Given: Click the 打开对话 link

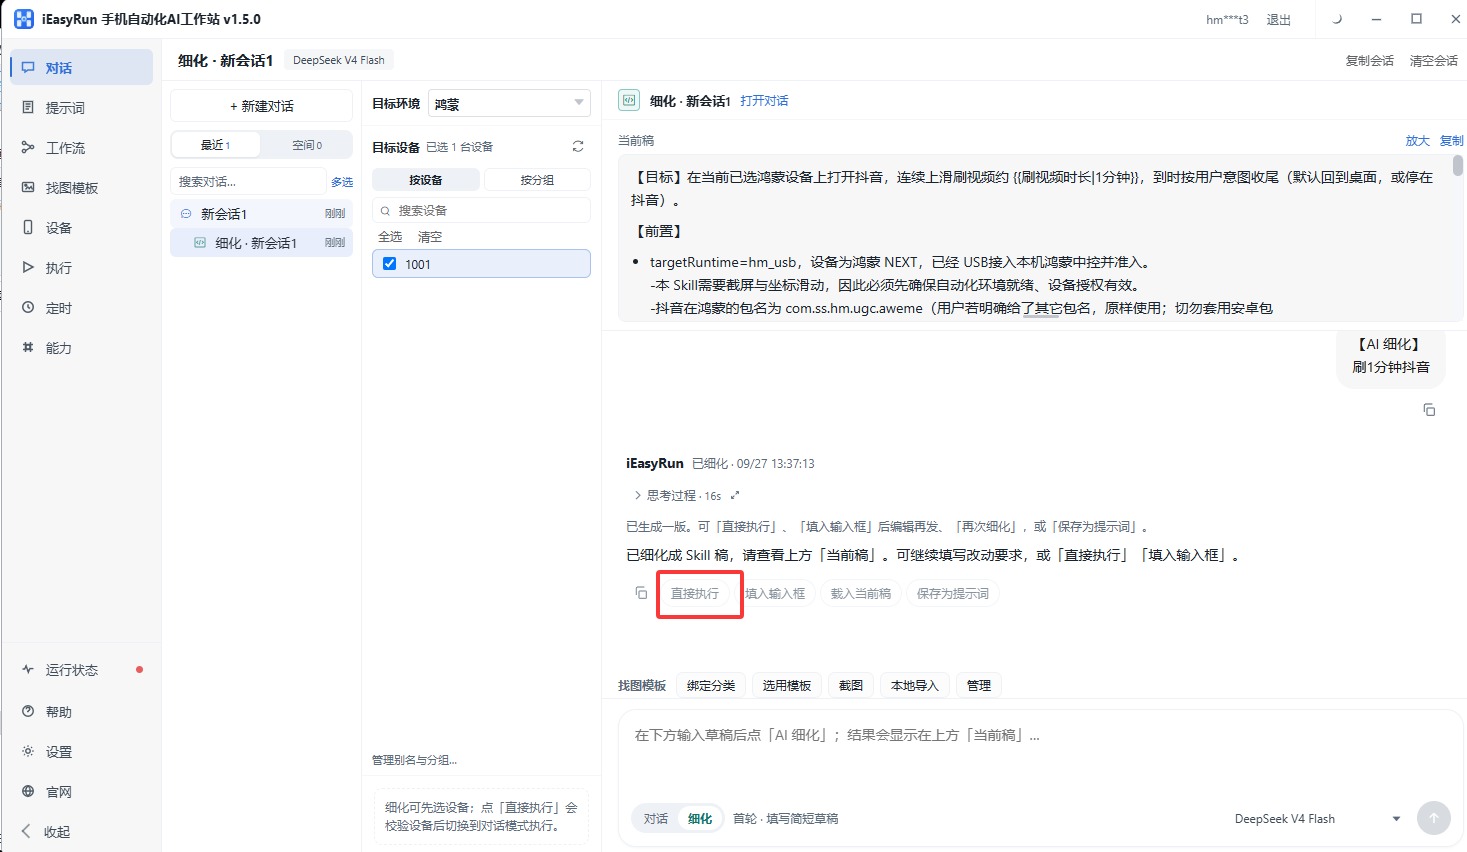Looking at the screenshot, I should point(764,101).
